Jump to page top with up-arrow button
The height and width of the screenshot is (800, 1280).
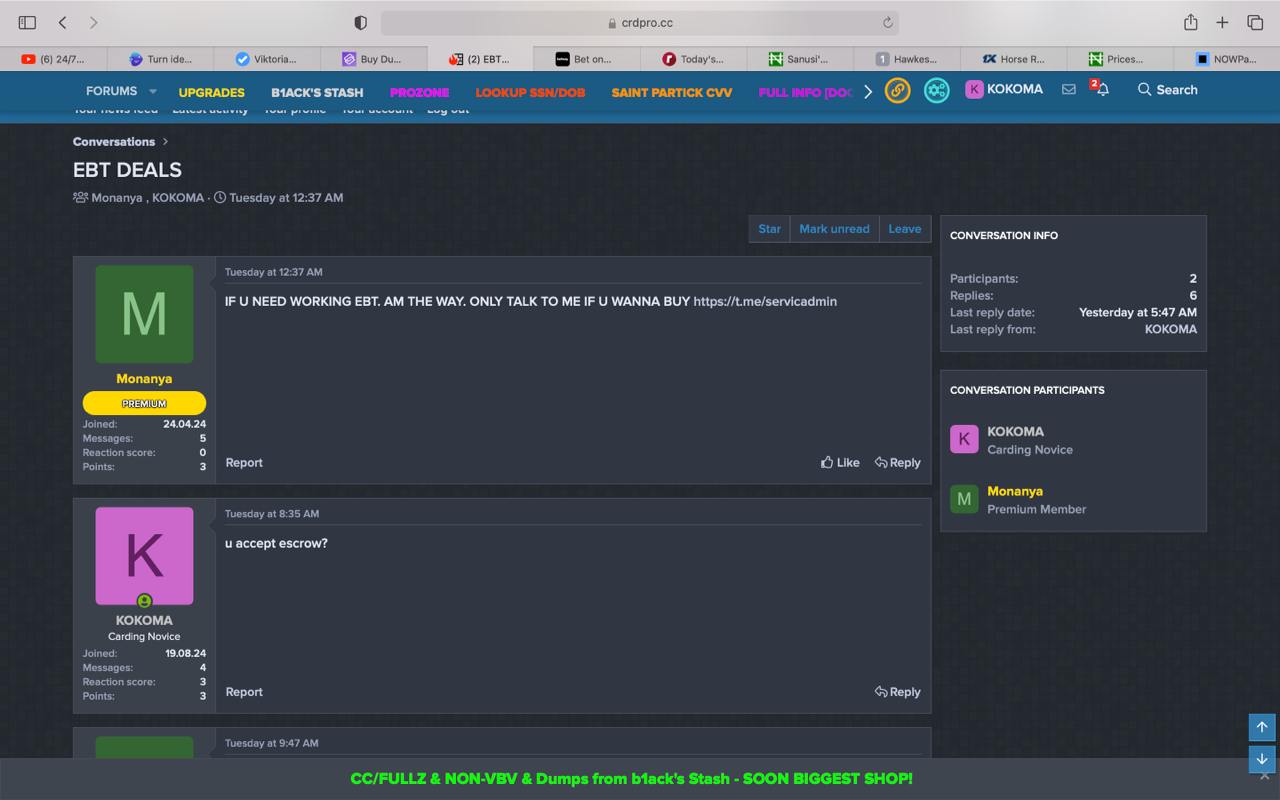click(1261, 727)
